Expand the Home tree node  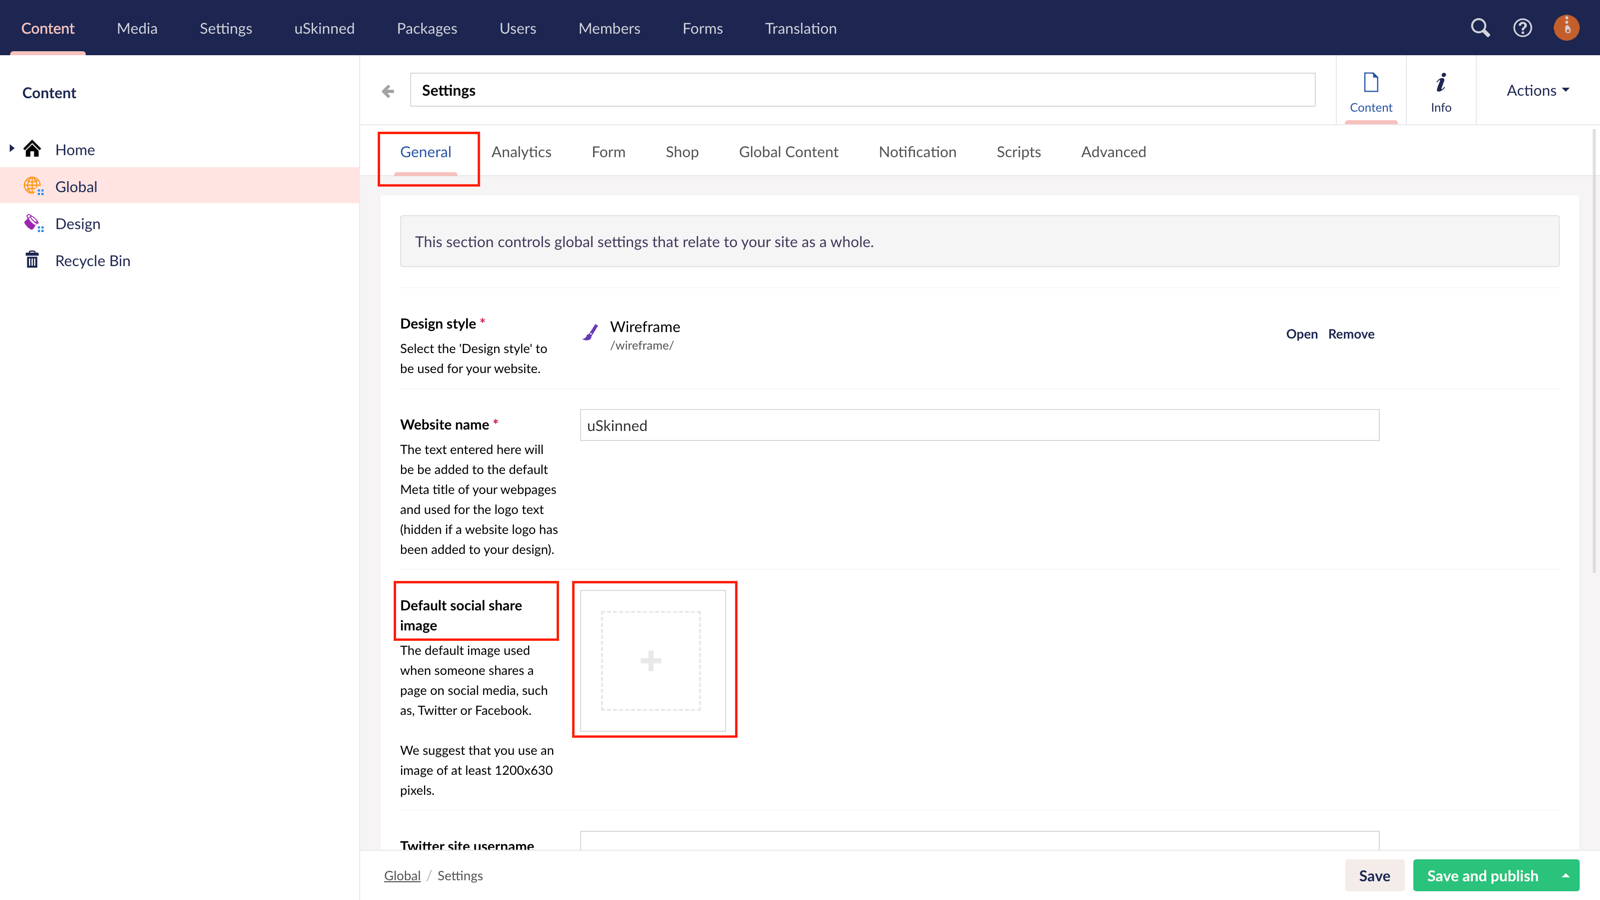coord(10,149)
